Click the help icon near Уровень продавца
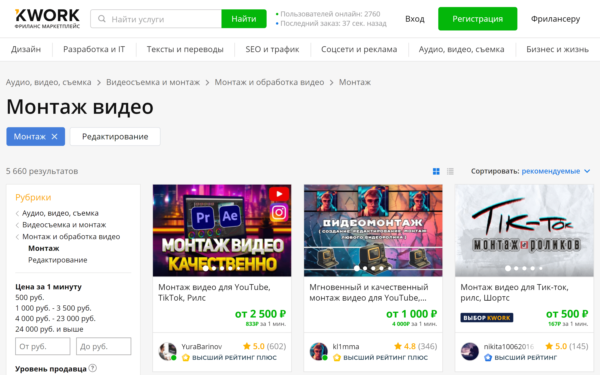This screenshot has width=600, height=375. point(93,368)
